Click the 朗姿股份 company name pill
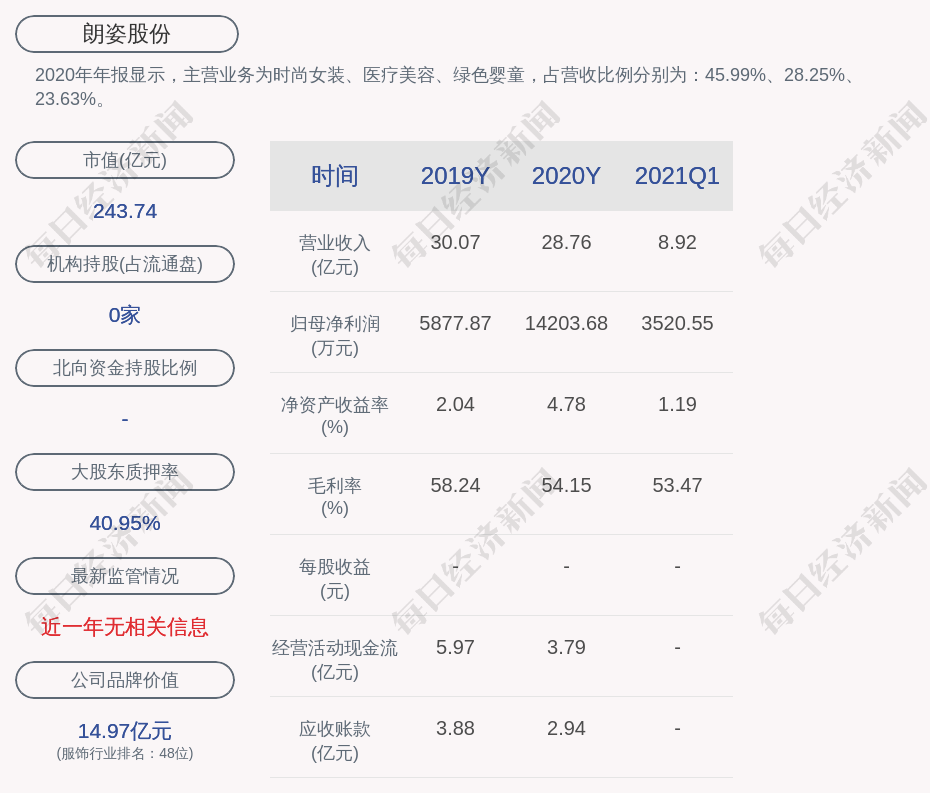The image size is (930, 793). (x=126, y=34)
